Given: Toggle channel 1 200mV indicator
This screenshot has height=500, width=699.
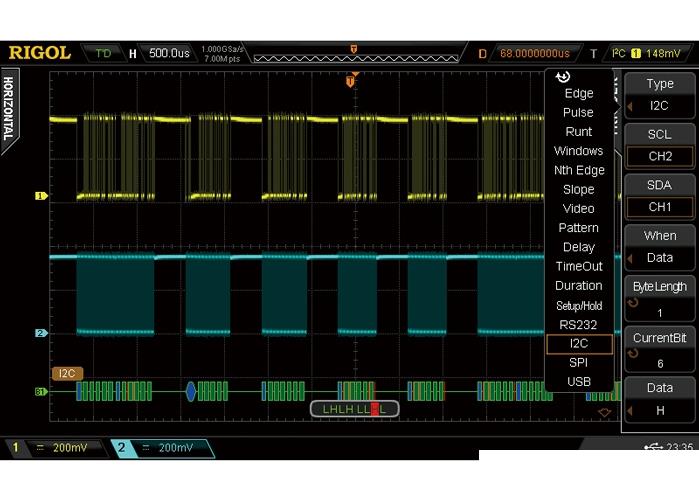Looking at the screenshot, I should [x=55, y=448].
